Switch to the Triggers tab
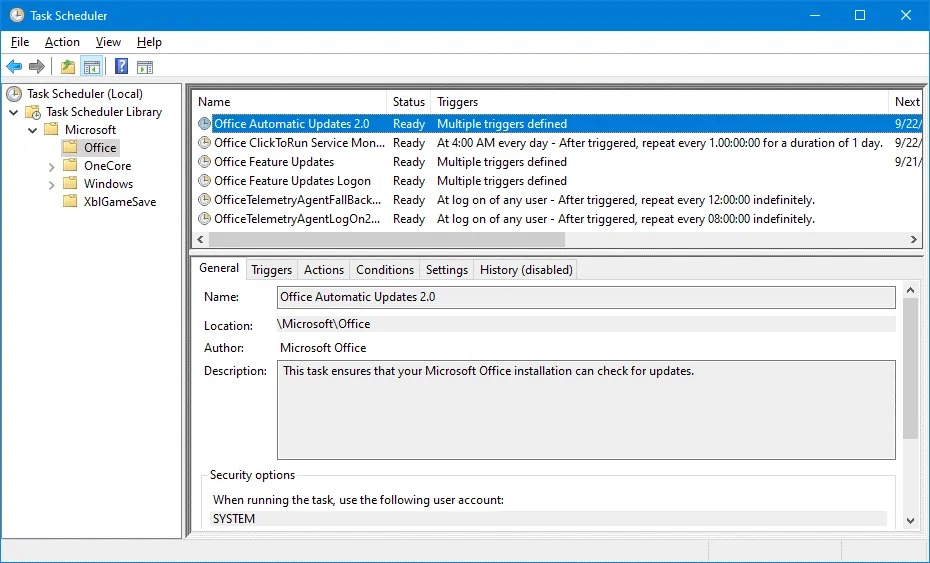The width and height of the screenshot is (930, 563). [x=271, y=269]
